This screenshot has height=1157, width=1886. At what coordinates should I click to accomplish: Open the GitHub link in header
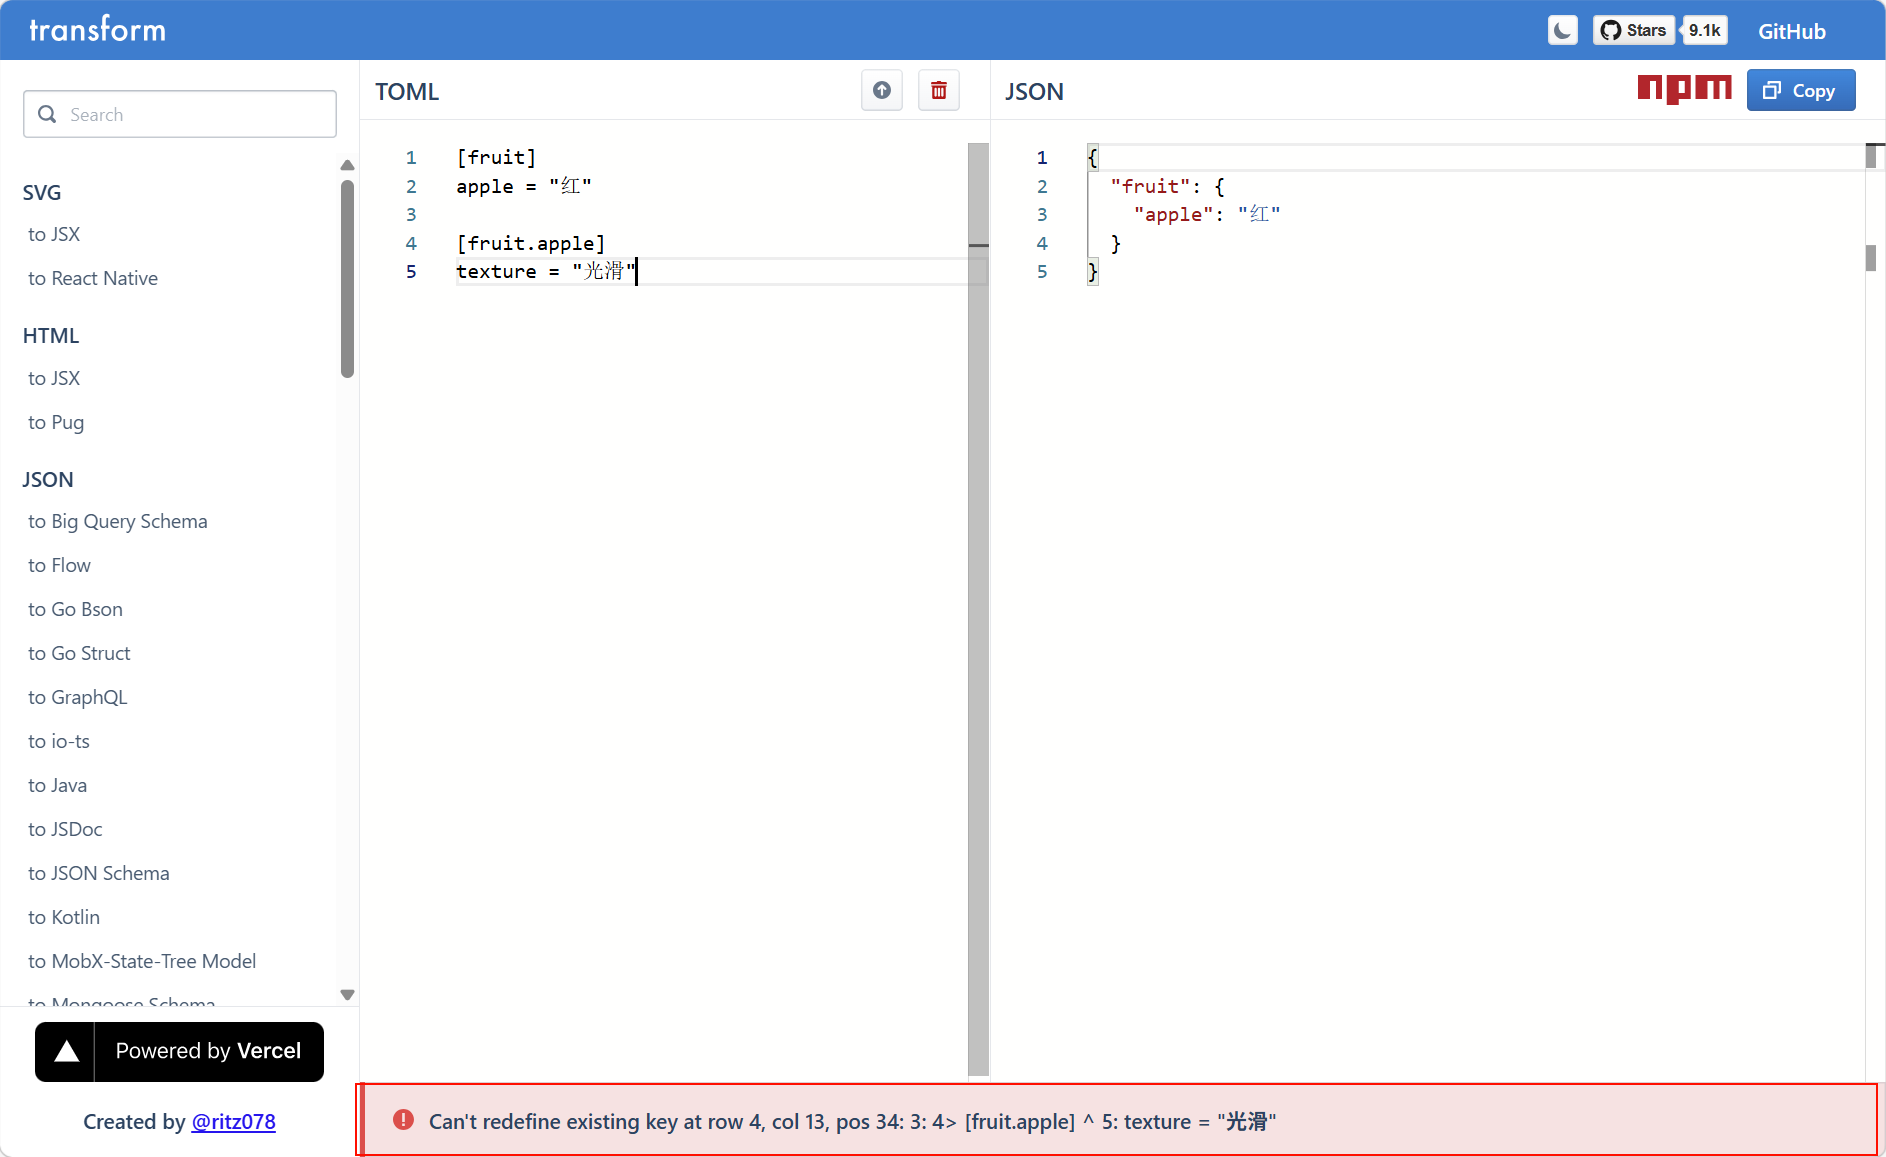[x=1791, y=31]
